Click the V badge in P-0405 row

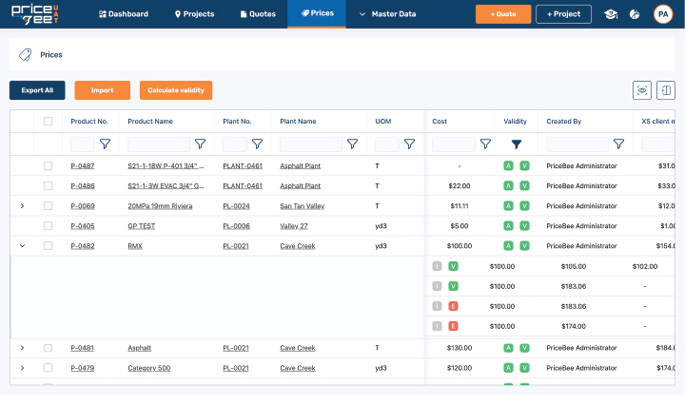coord(525,226)
